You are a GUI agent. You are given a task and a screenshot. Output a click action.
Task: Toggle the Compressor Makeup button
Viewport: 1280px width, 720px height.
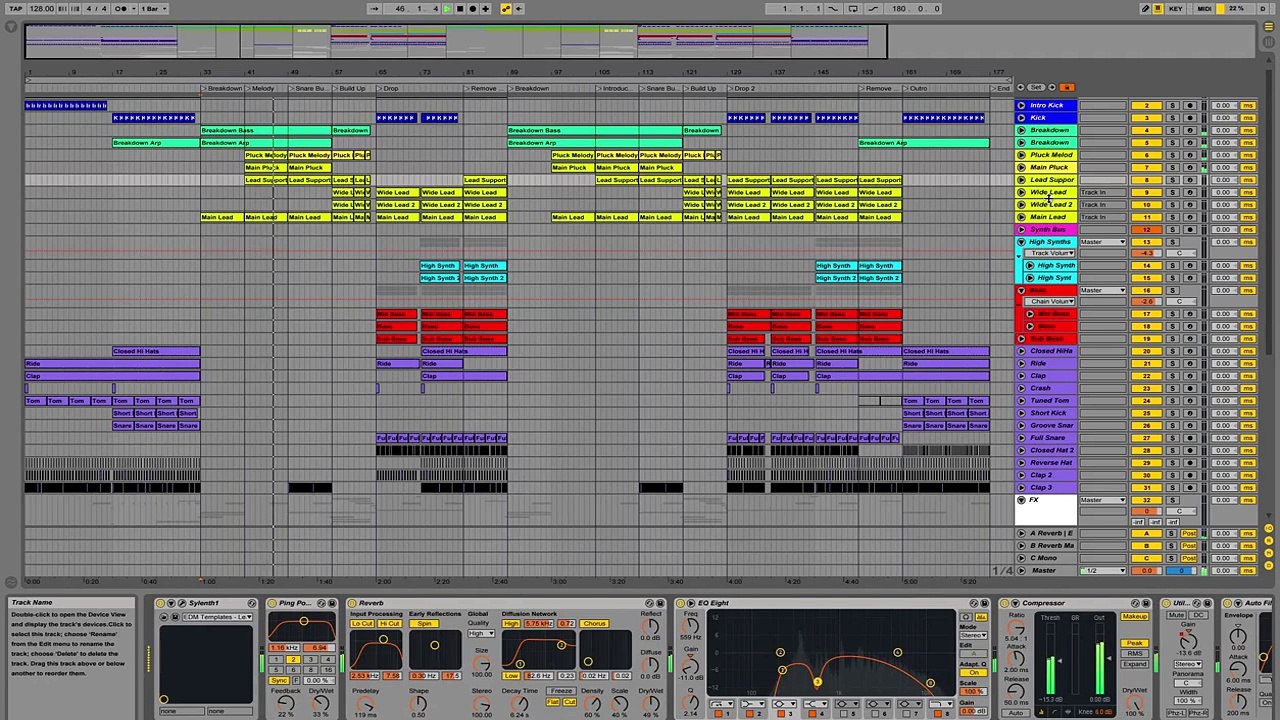1134,616
